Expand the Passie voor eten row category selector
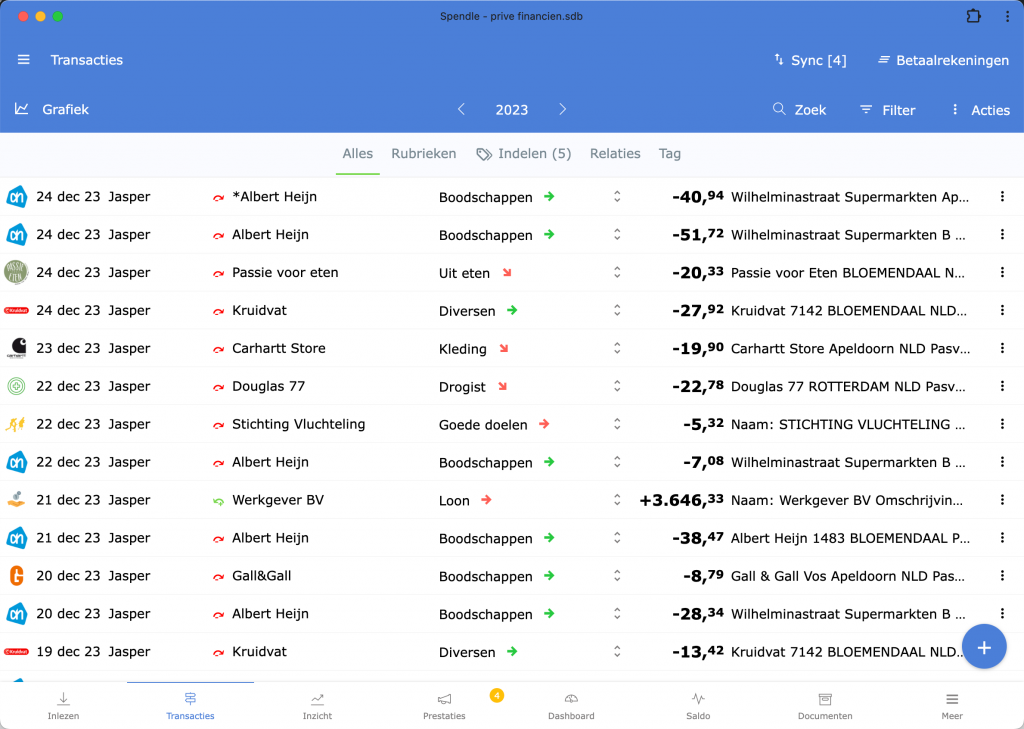This screenshot has width=1024, height=729. (617, 272)
